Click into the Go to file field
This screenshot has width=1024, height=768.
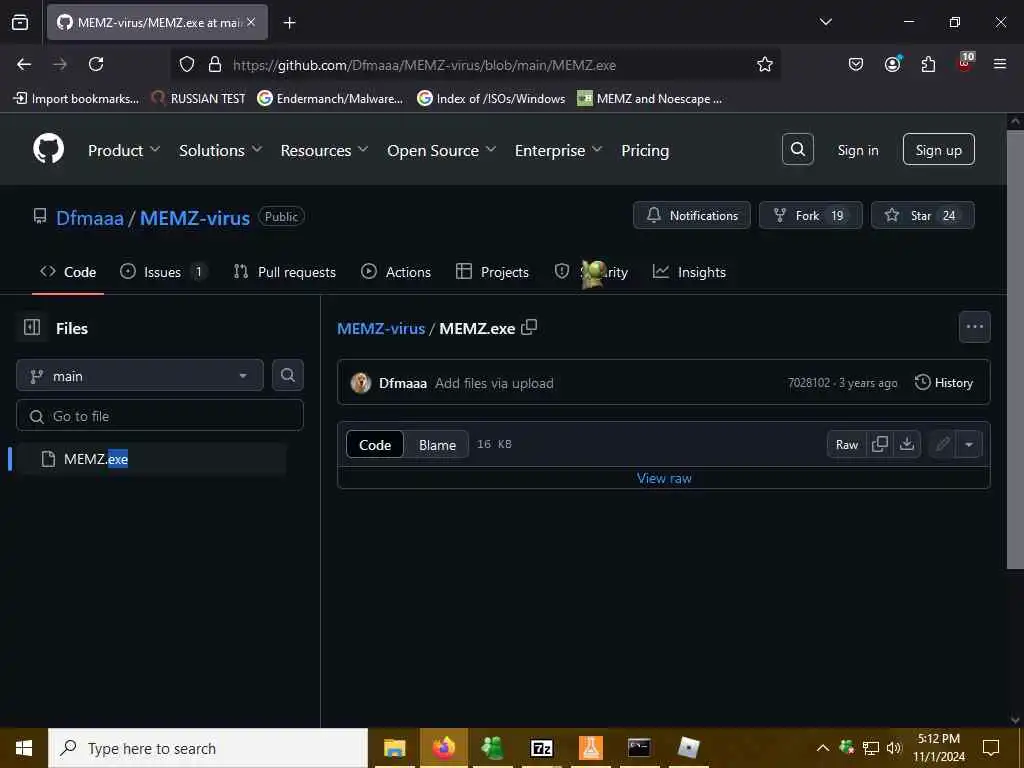pos(160,415)
